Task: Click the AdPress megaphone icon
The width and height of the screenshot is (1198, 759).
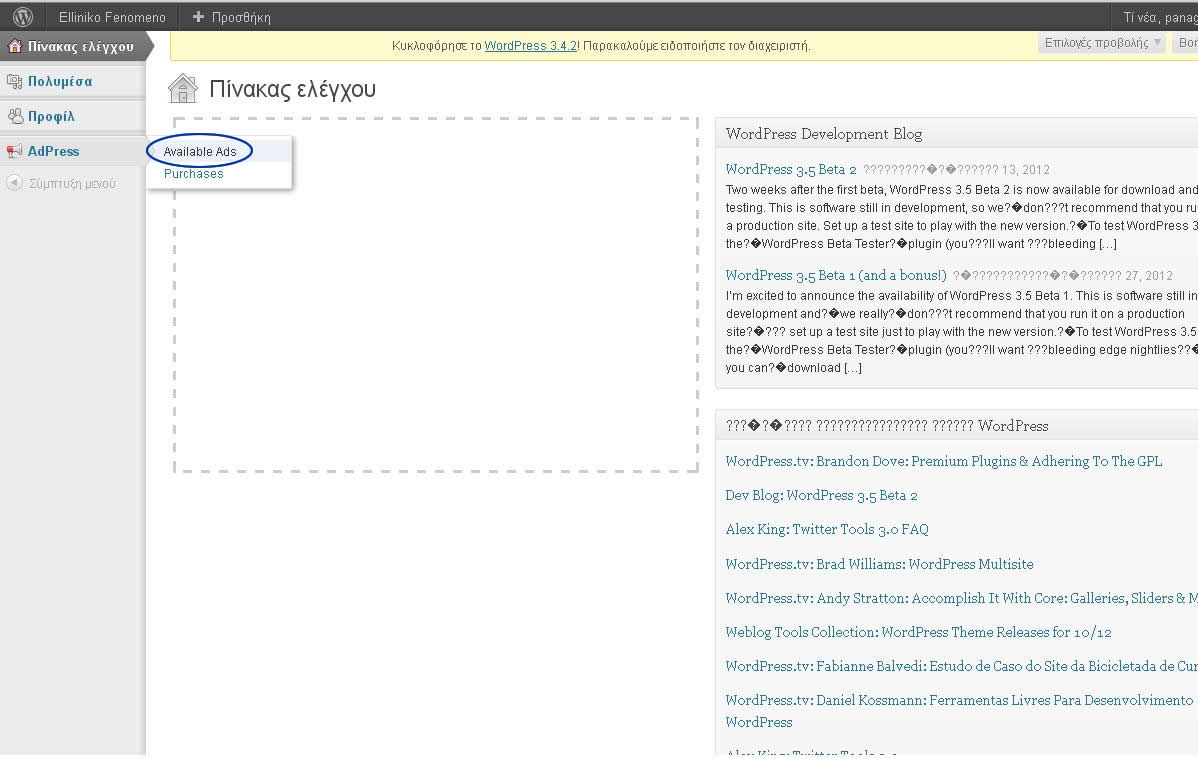Action: 14,151
